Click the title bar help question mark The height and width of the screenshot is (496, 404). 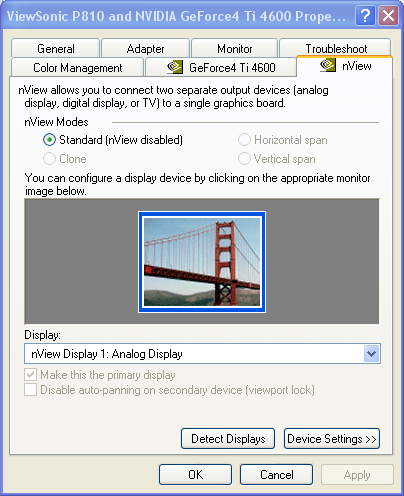coord(365,15)
